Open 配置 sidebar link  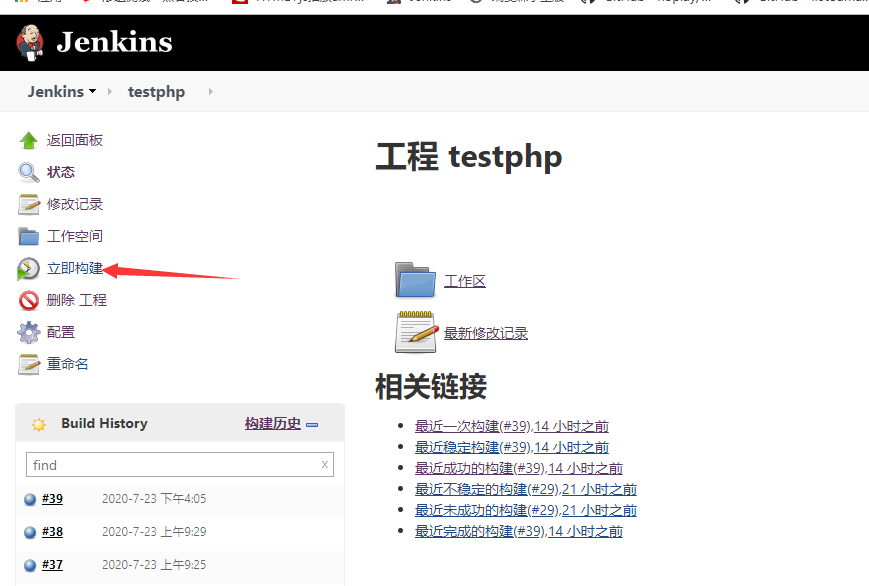point(60,332)
